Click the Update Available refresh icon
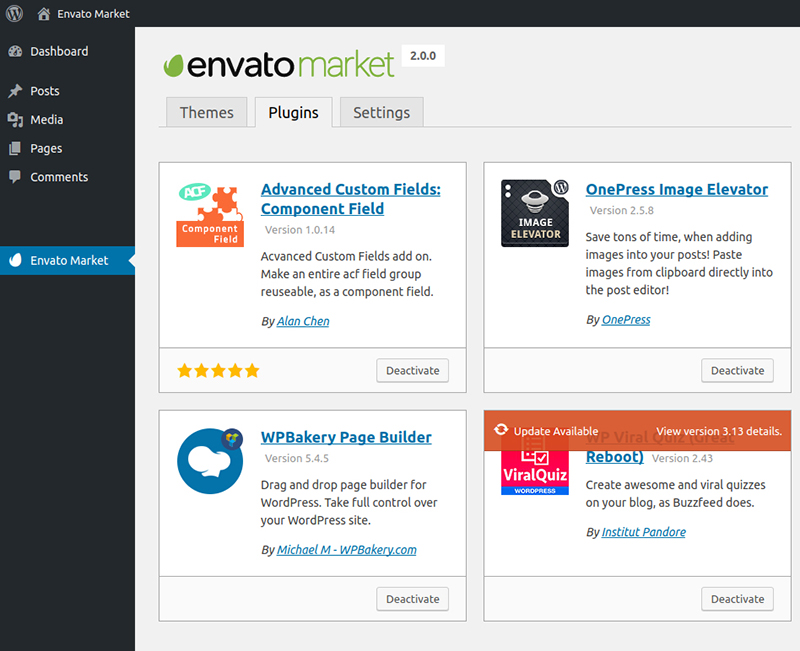800x651 pixels. click(x=501, y=430)
